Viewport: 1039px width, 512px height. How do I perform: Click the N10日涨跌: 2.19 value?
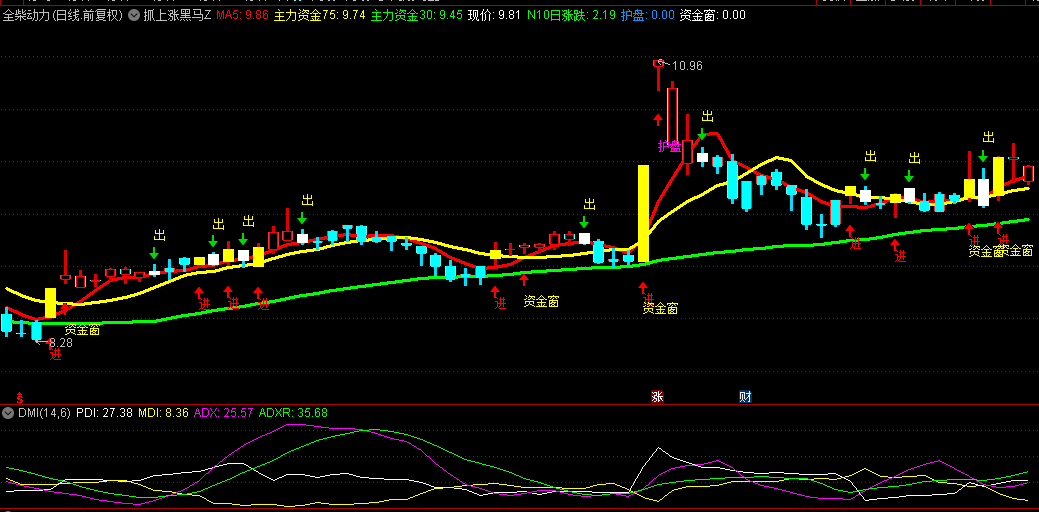tap(571, 15)
